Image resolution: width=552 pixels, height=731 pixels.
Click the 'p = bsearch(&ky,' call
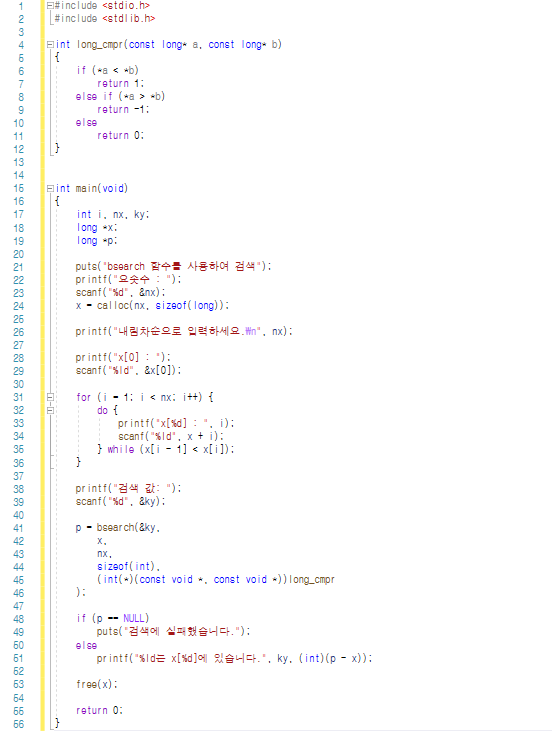point(118,528)
